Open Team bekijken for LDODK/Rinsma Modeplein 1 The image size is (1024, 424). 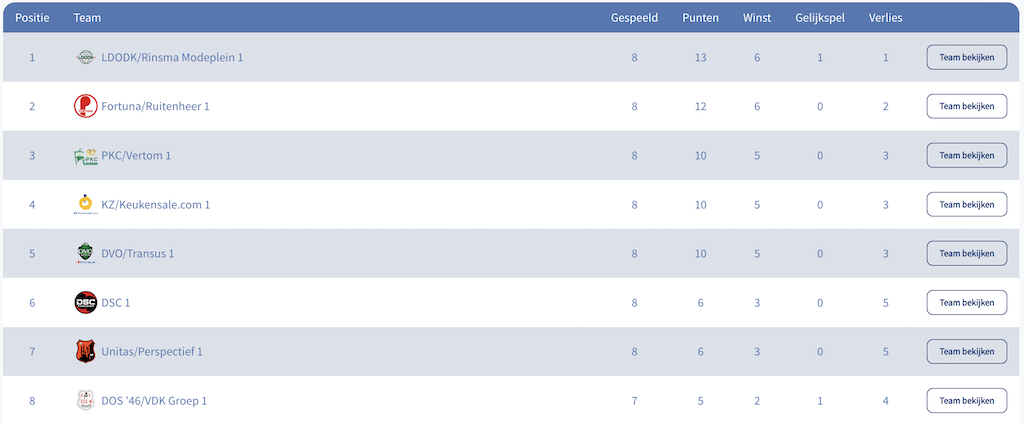pyautogui.click(x=966, y=57)
